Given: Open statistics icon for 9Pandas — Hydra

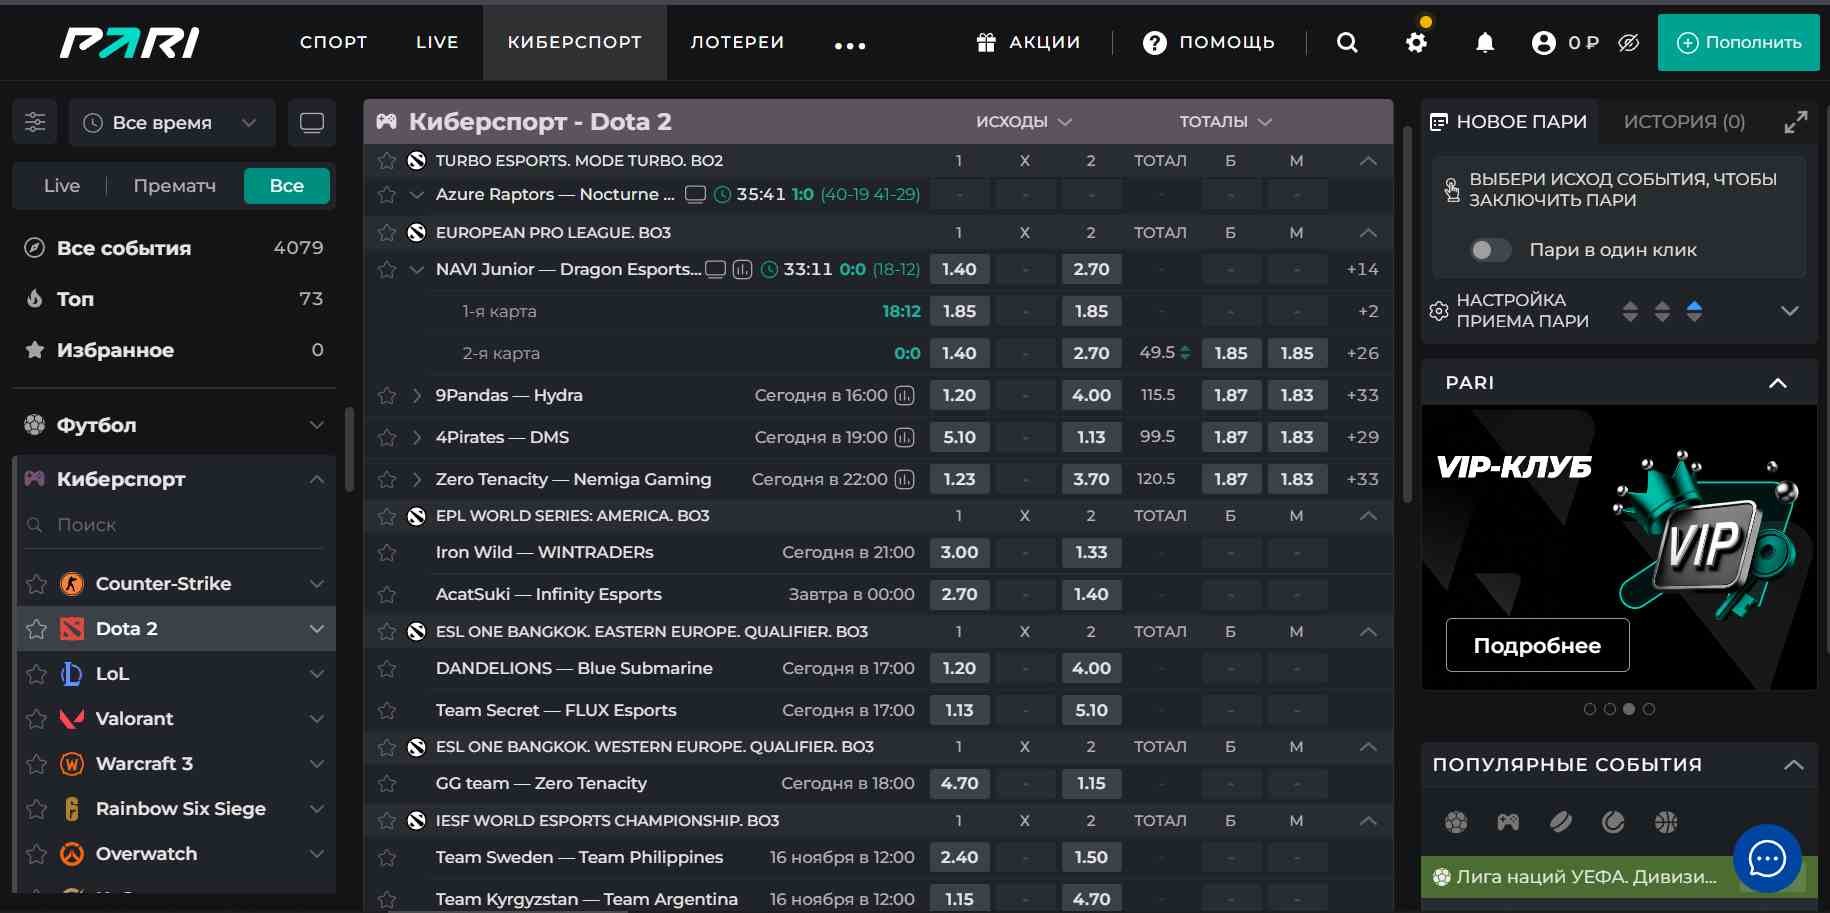Looking at the screenshot, I should 904,395.
